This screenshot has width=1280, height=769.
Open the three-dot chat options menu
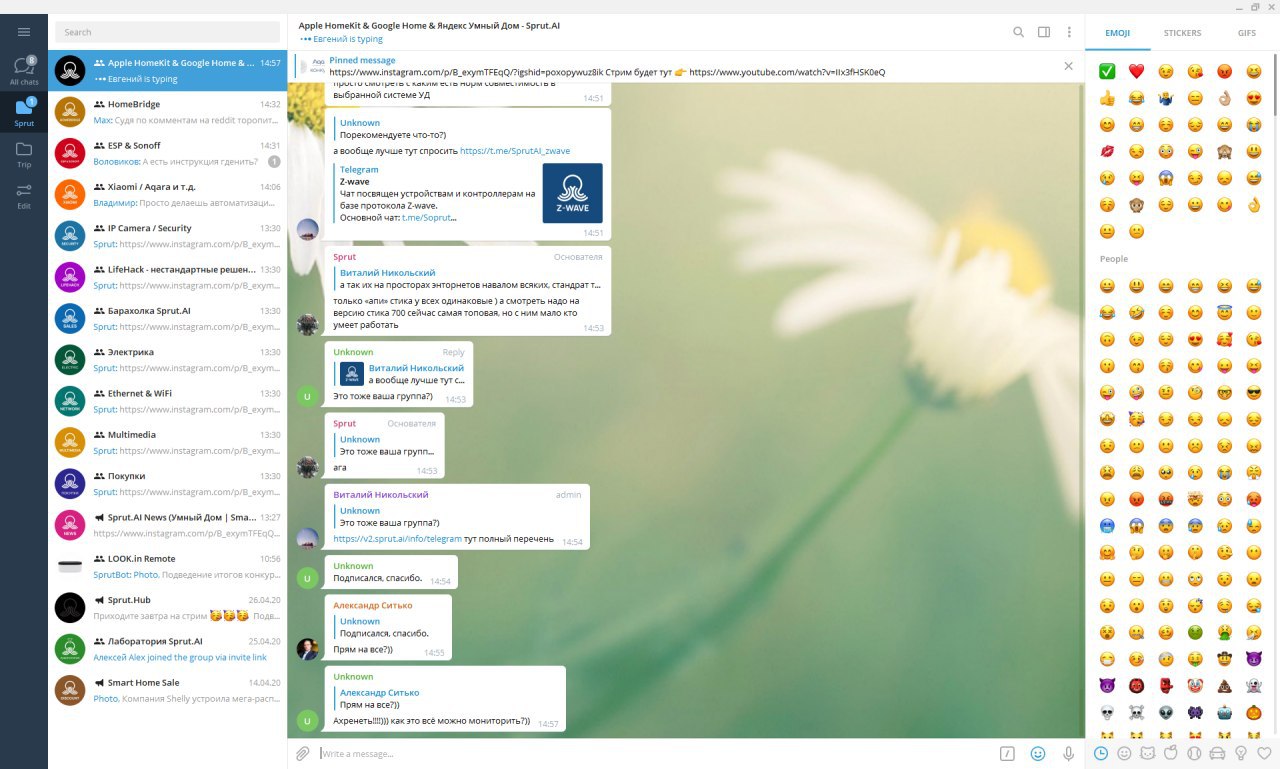(x=1069, y=32)
